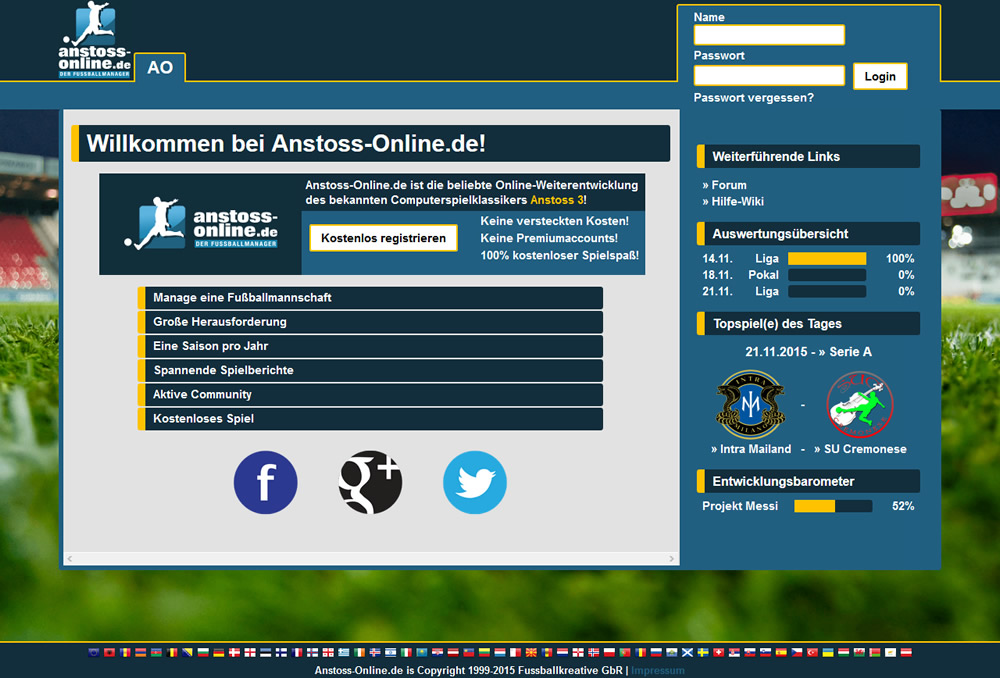Select the Denmark flag

234,652
